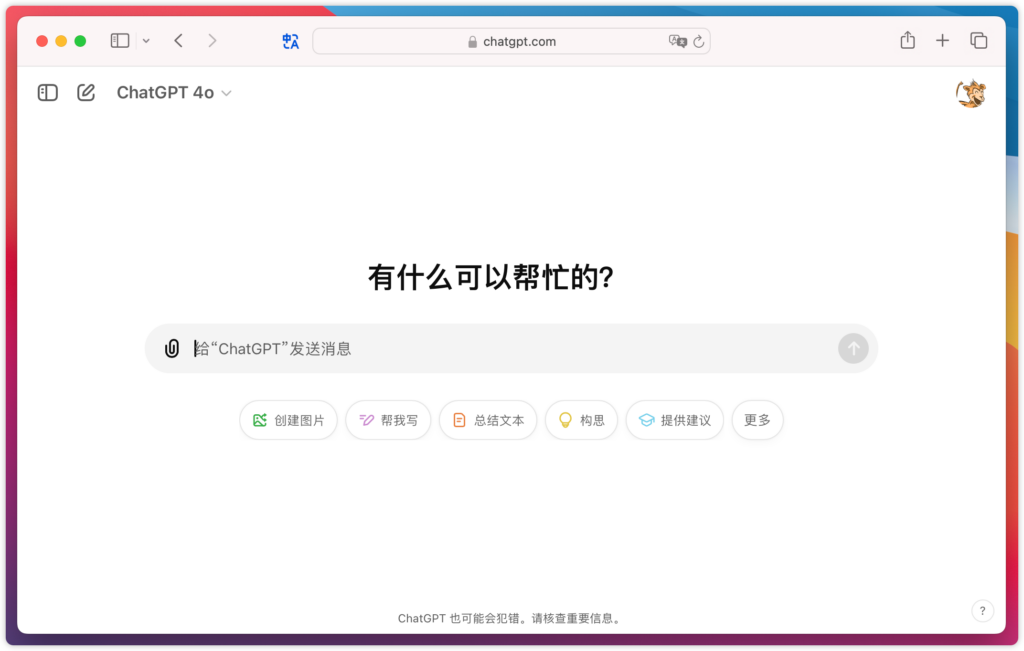
Task: Reload the chatgpt.com page
Action: click(x=698, y=42)
